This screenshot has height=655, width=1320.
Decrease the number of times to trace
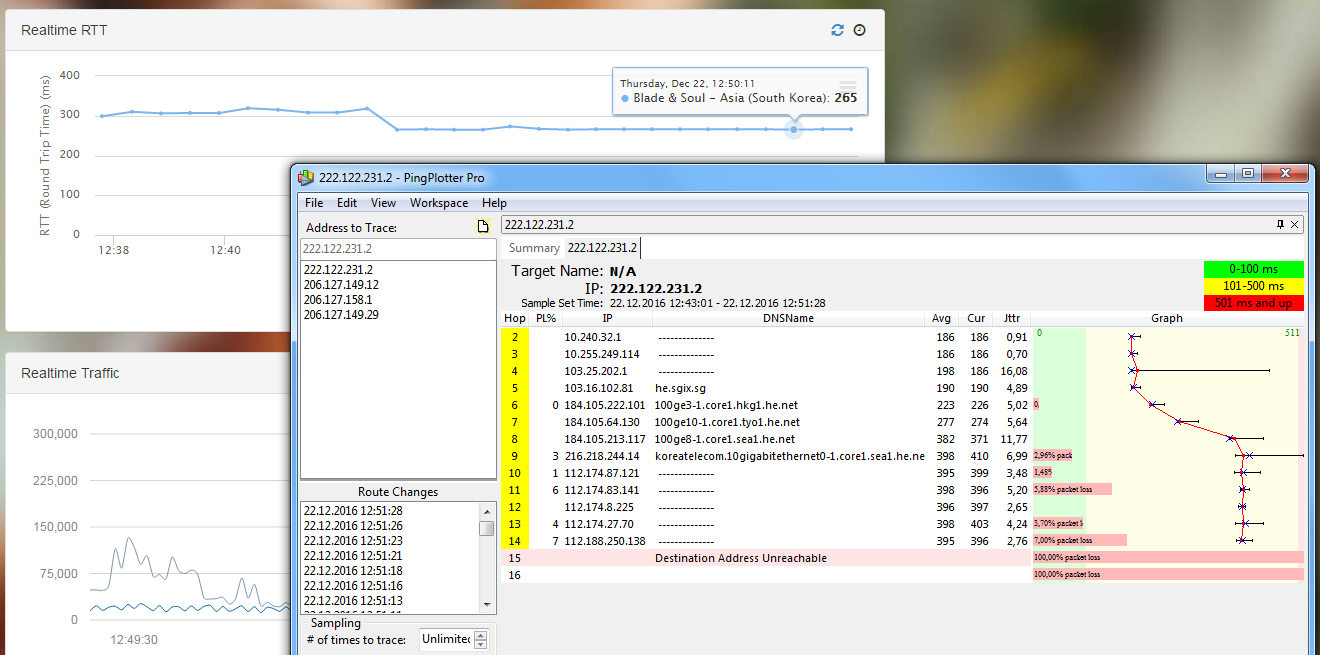coord(480,644)
